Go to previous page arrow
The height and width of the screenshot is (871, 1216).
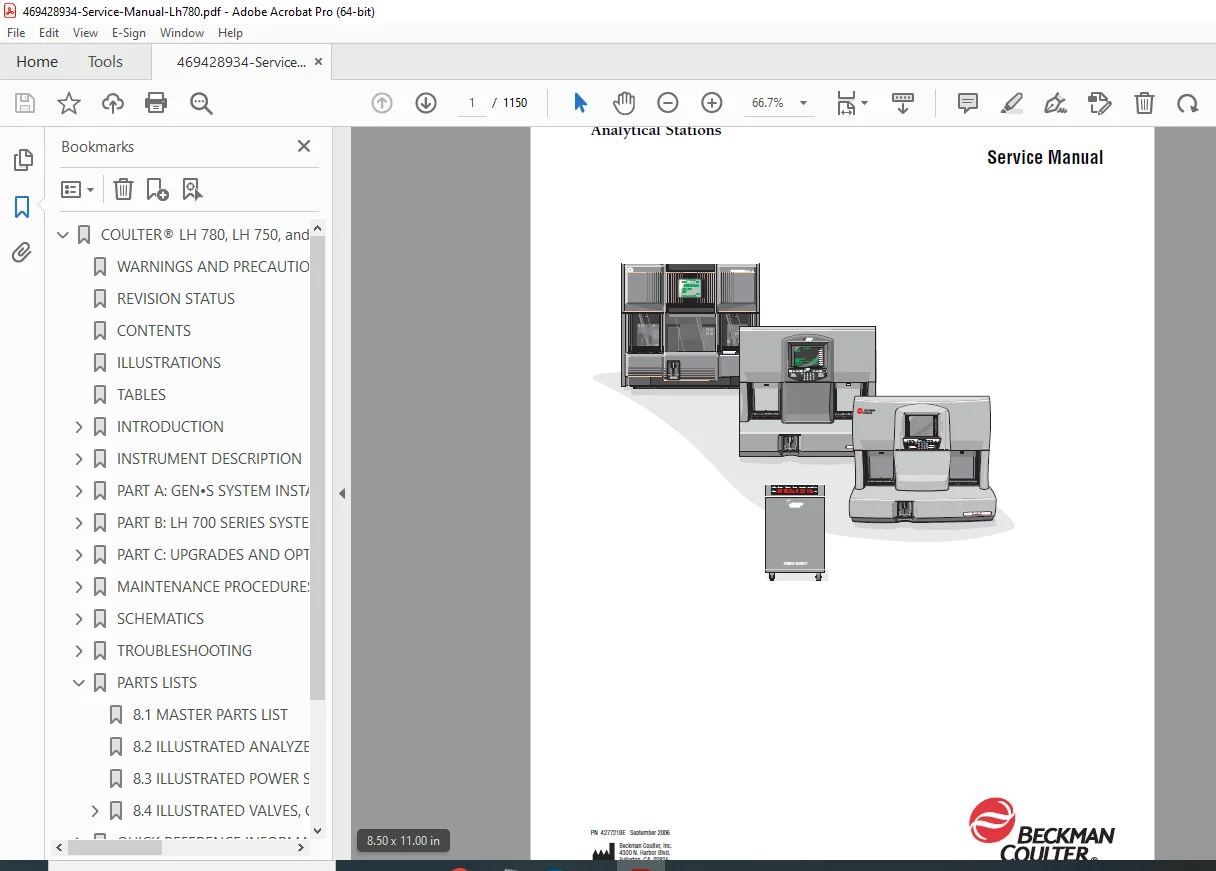(x=382, y=103)
